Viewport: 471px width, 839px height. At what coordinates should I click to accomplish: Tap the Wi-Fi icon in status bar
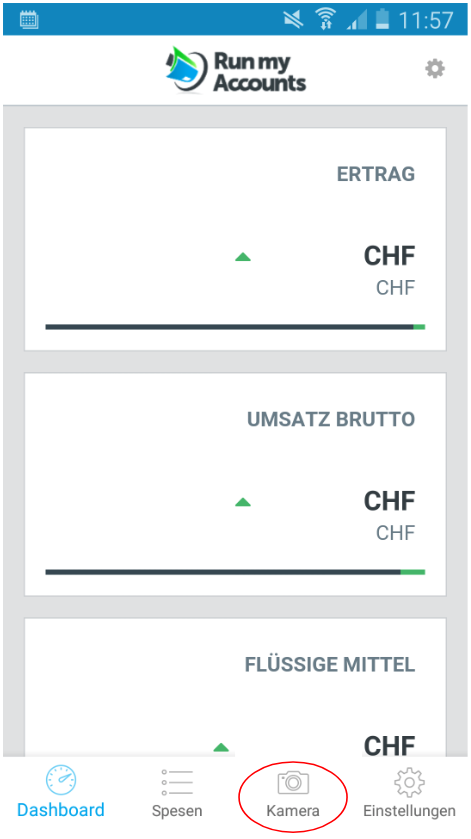(x=324, y=20)
